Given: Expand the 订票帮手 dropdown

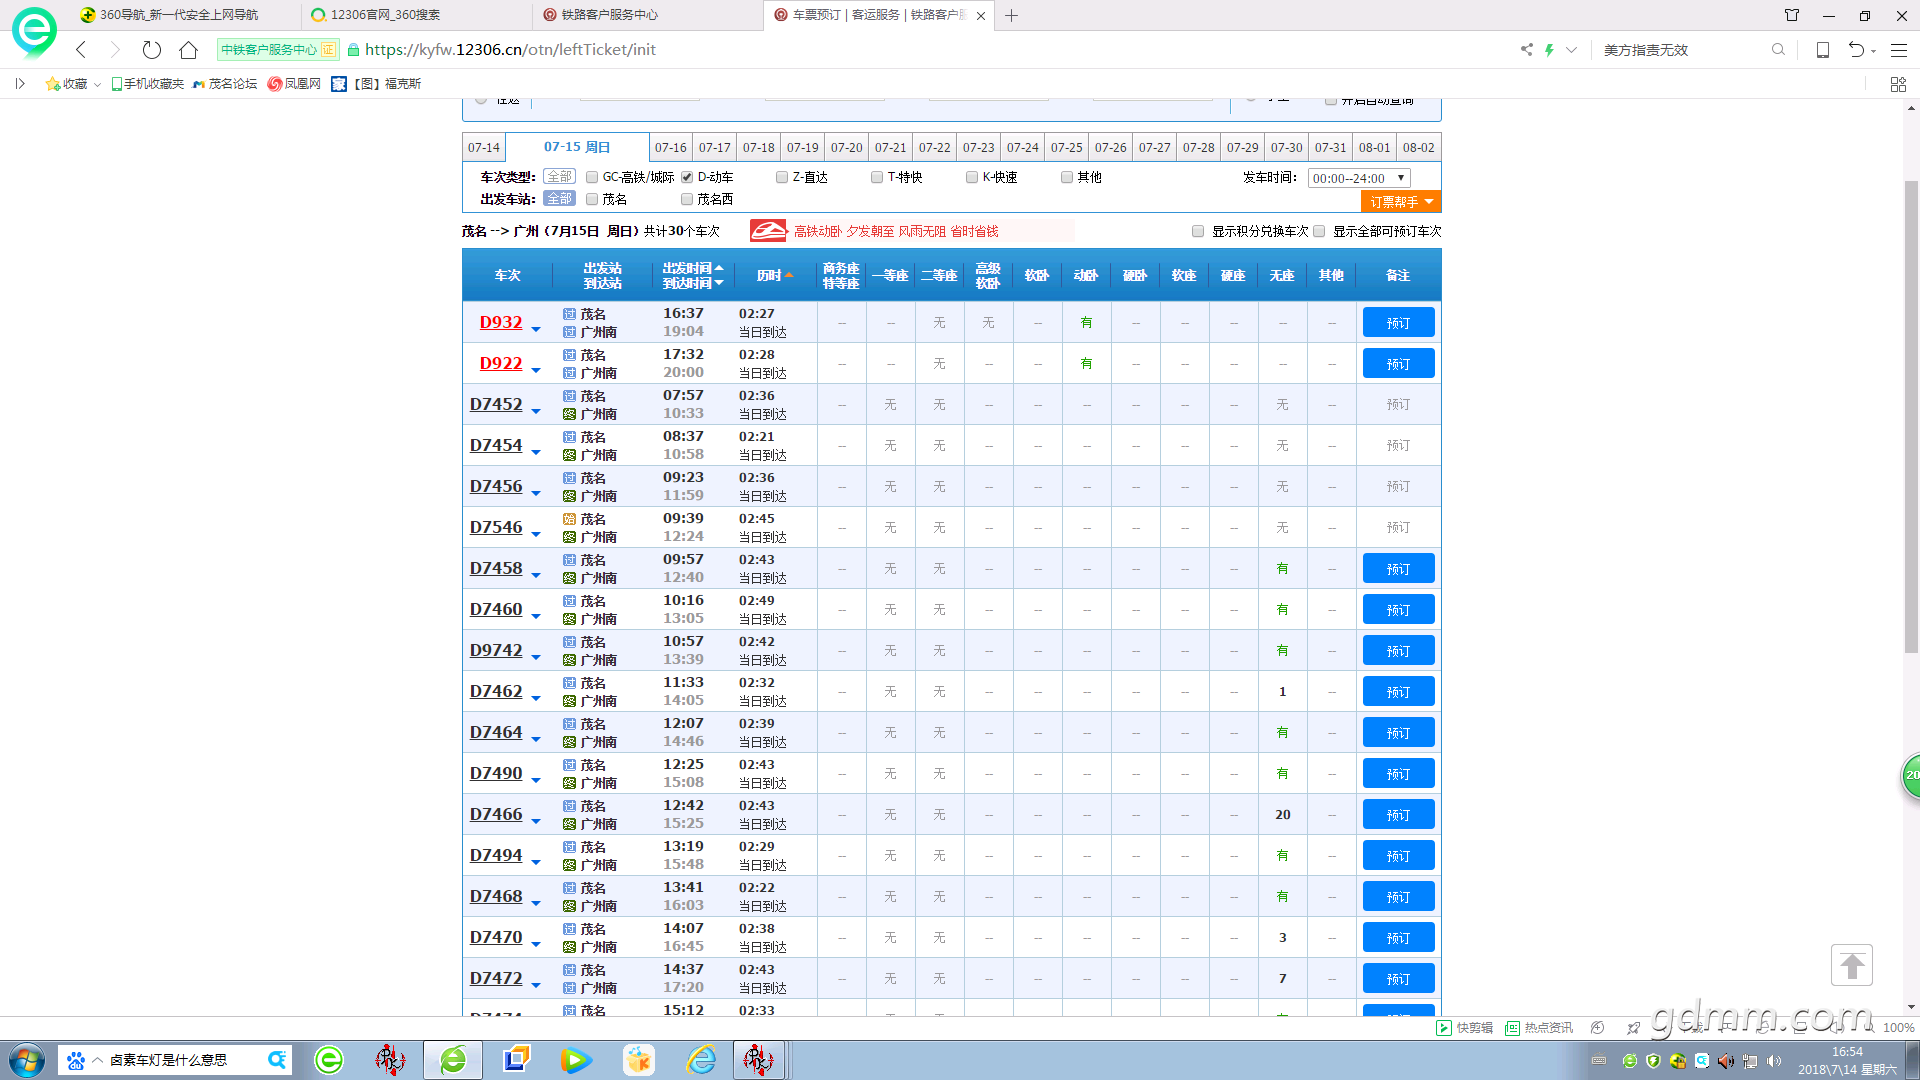Looking at the screenshot, I should 1401,201.
